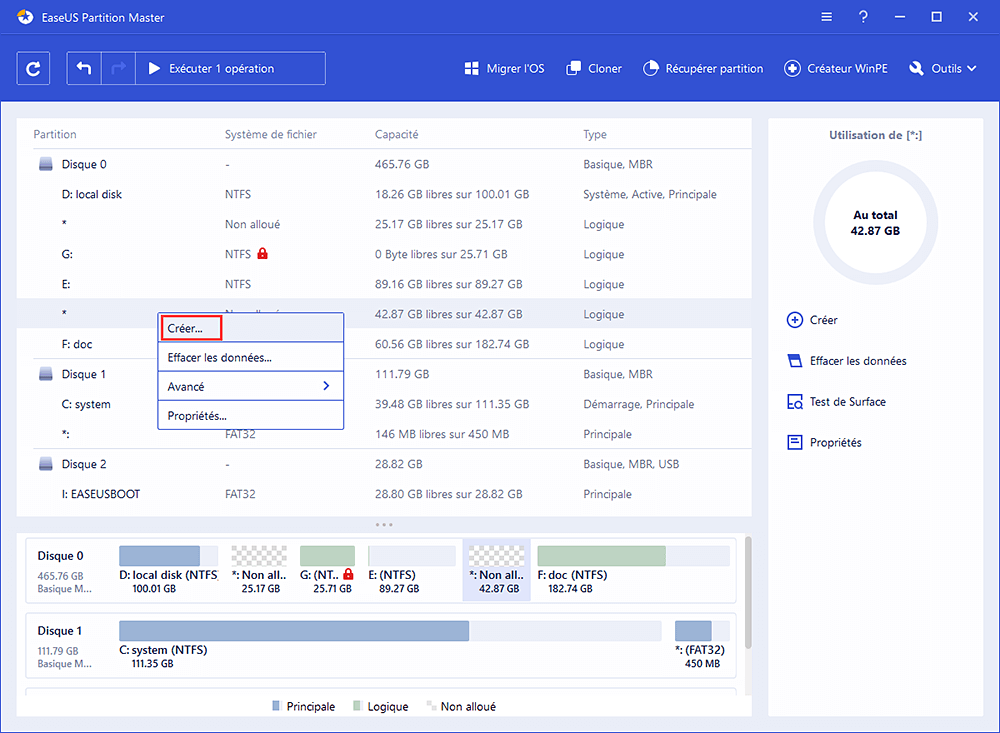Click Exécuter 1 opération button

pos(231,68)
